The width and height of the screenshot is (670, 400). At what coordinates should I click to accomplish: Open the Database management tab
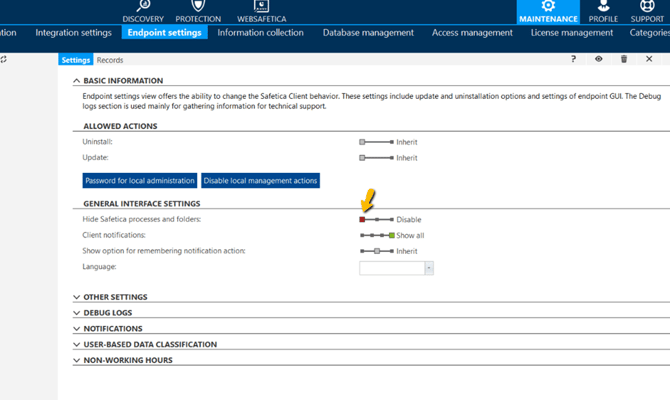pyautogui.click(x=368, y=33)
